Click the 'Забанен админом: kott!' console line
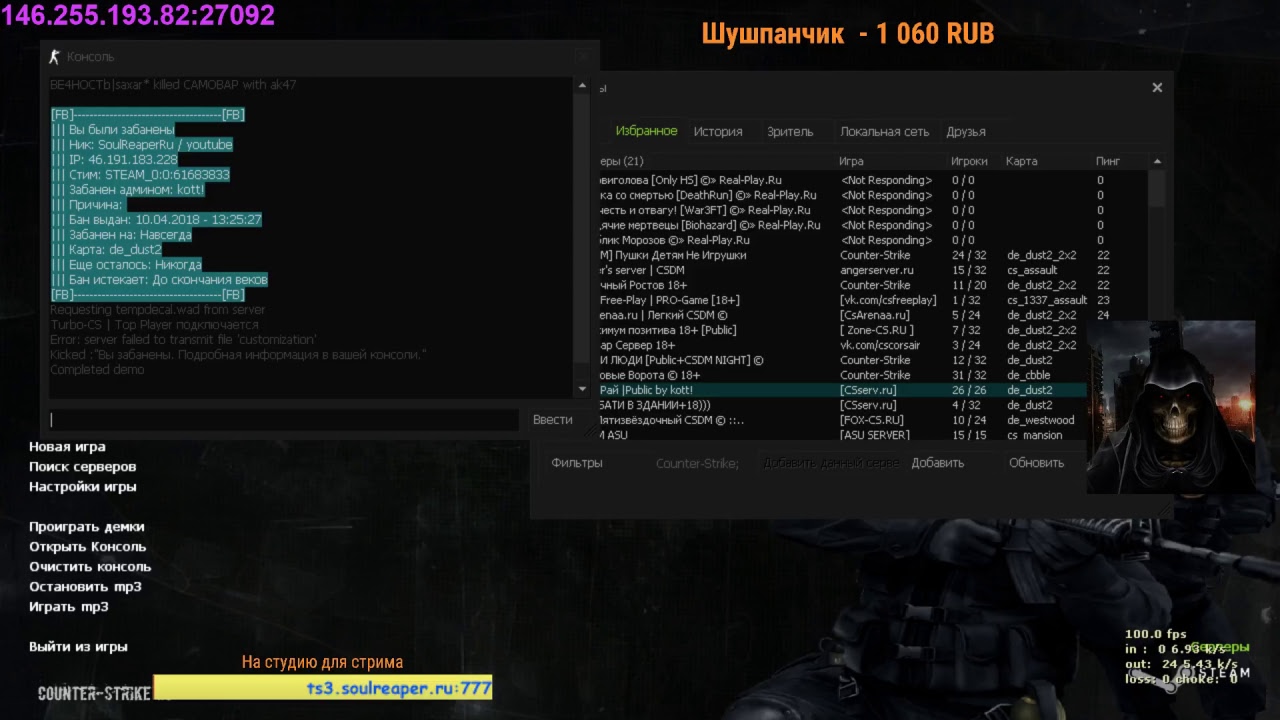The image size is (1280, 720). click(128, 190)
